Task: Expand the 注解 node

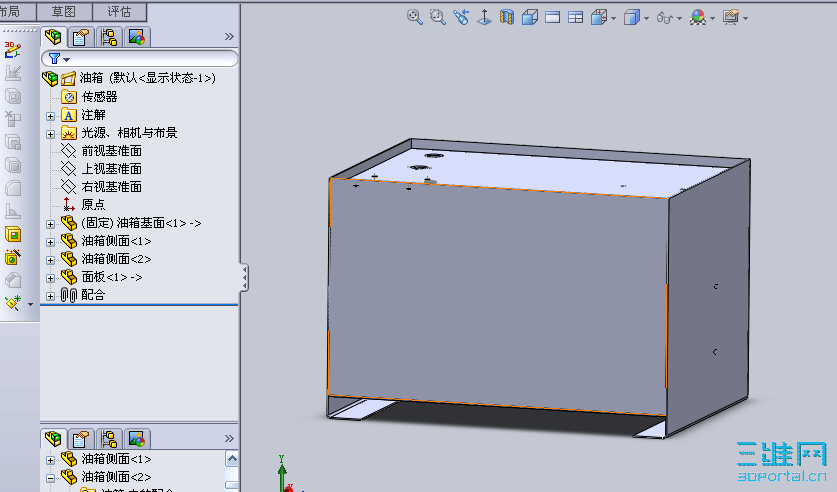Action: click(x=50, y=116)
